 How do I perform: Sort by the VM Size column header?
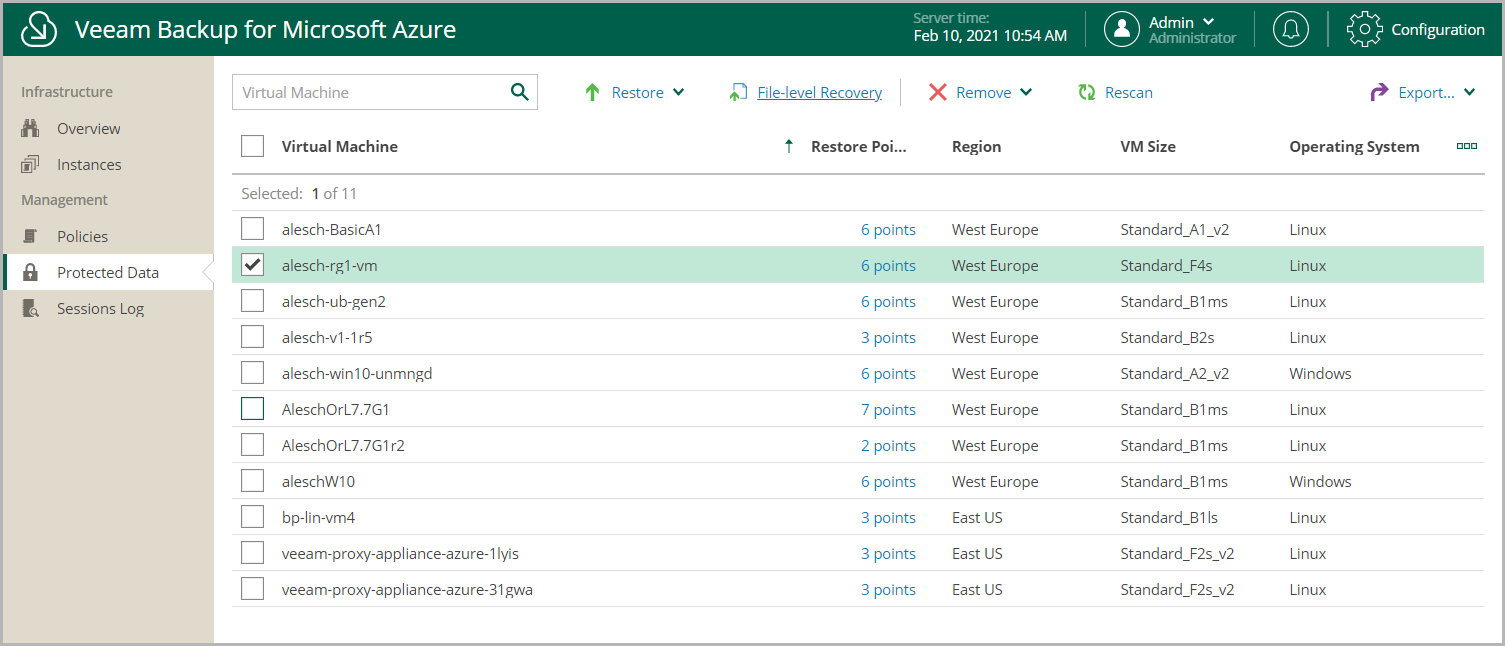click(1148, 146)
